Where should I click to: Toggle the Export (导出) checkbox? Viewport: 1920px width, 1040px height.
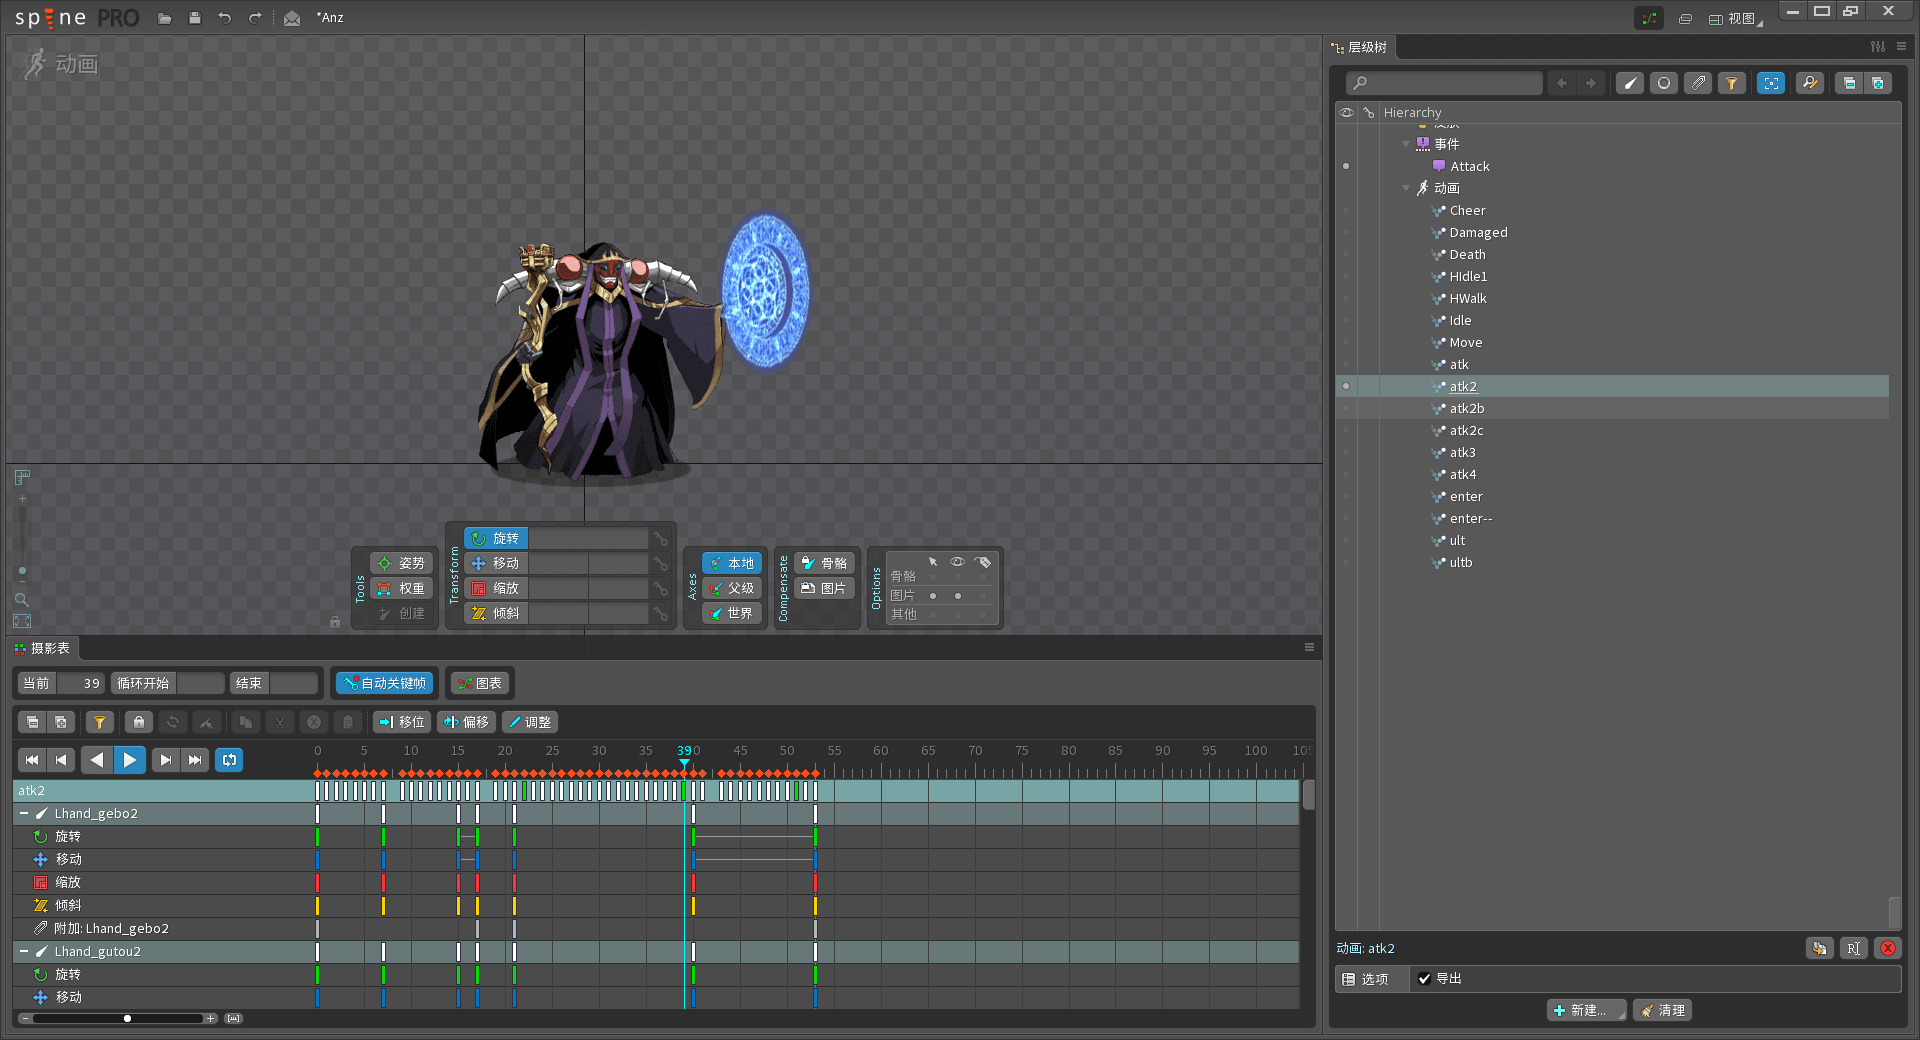[1424, 979]
